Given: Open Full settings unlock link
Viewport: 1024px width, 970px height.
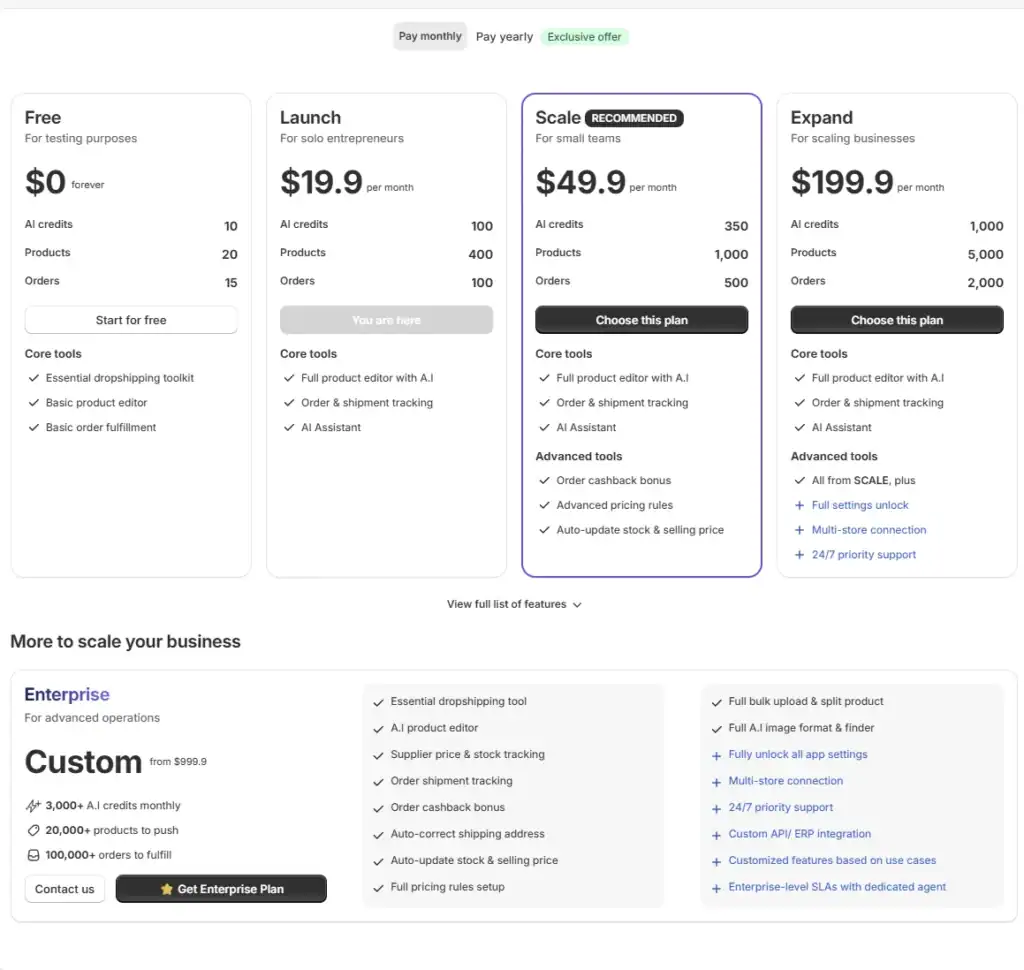Looking at the screenshot, I should 859,505.
